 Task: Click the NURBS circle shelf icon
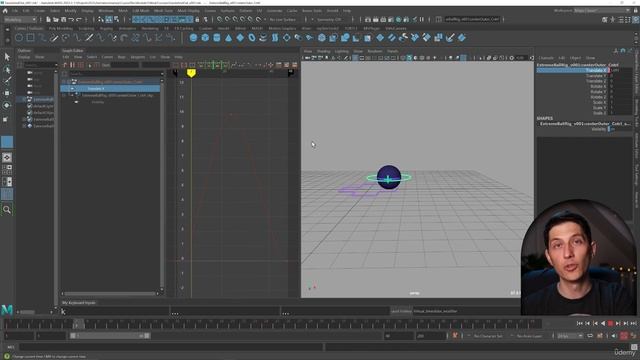point(19,38)
